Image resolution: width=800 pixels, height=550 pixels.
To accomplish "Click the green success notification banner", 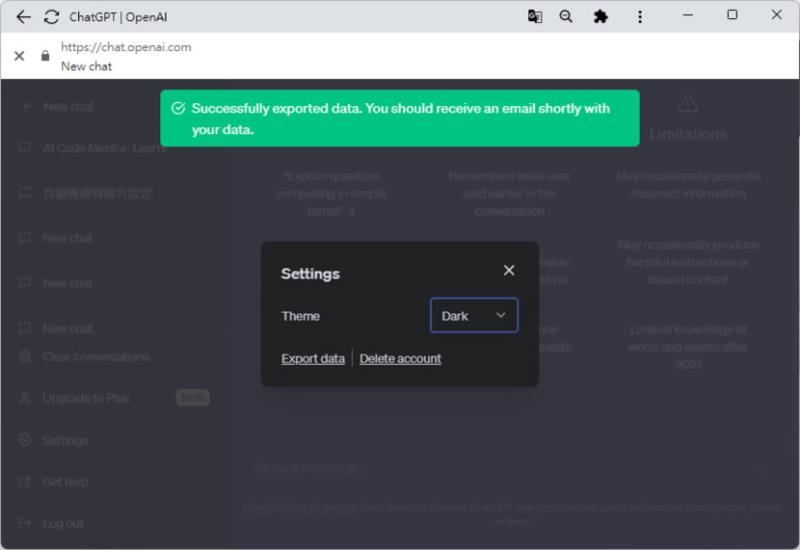I will tap(399, 118).
